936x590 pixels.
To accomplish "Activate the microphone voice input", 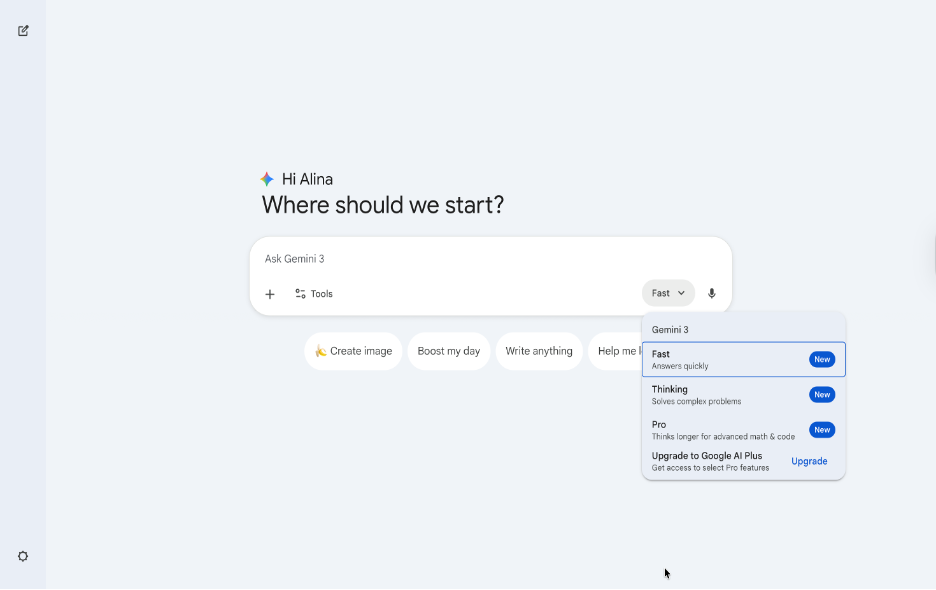I will (x=712, y=293).
